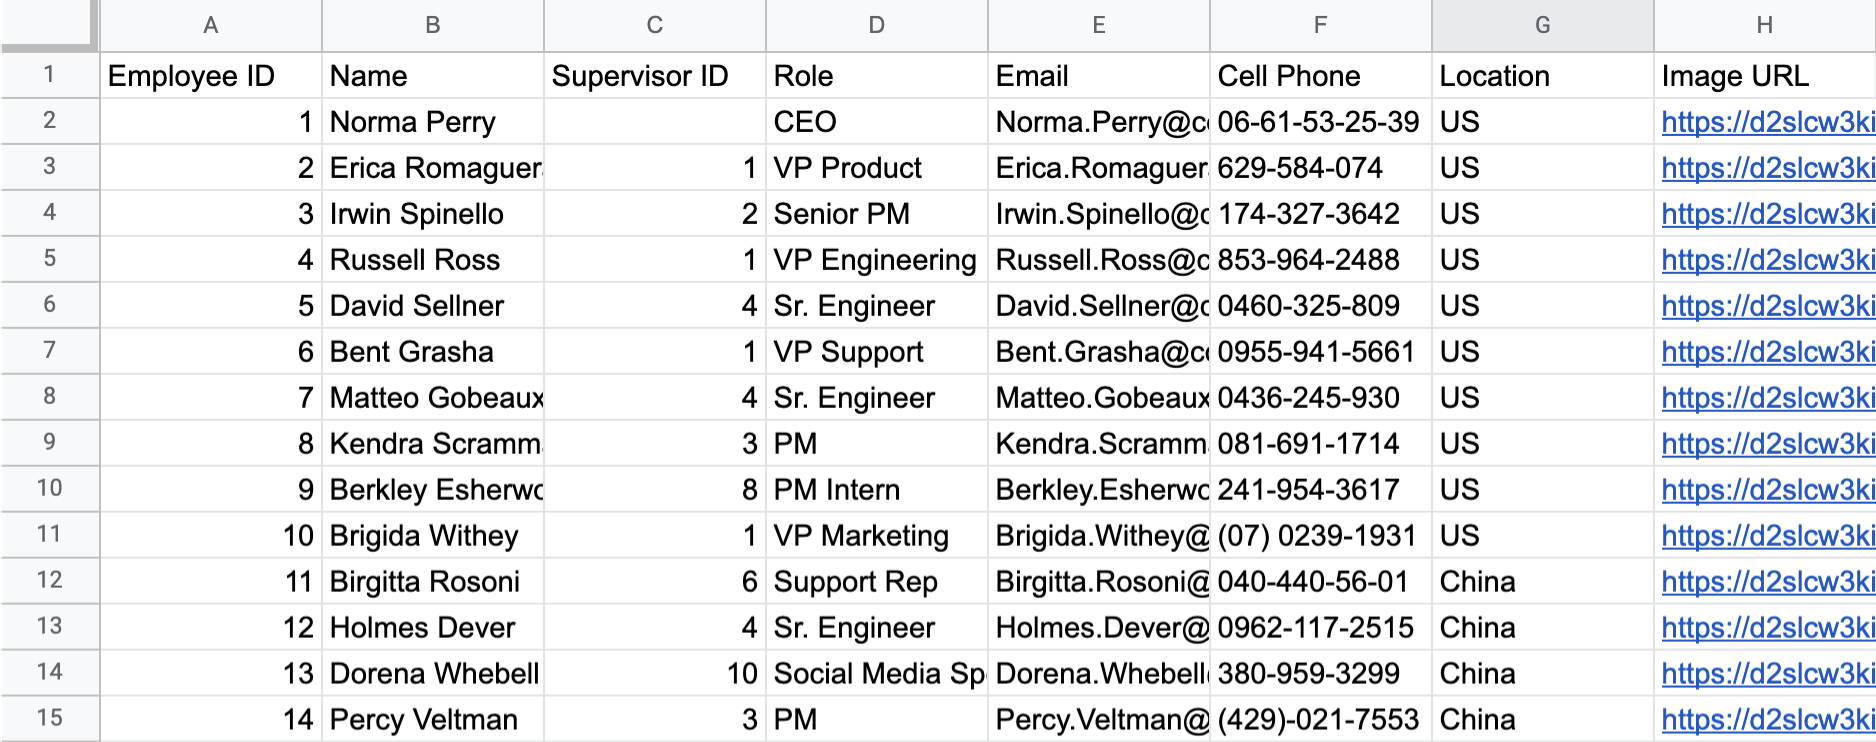This screenshot has width=1876, height=742.
Task: Click Irwin Spinello's email cell
Action: click(x=1097, y=213)
